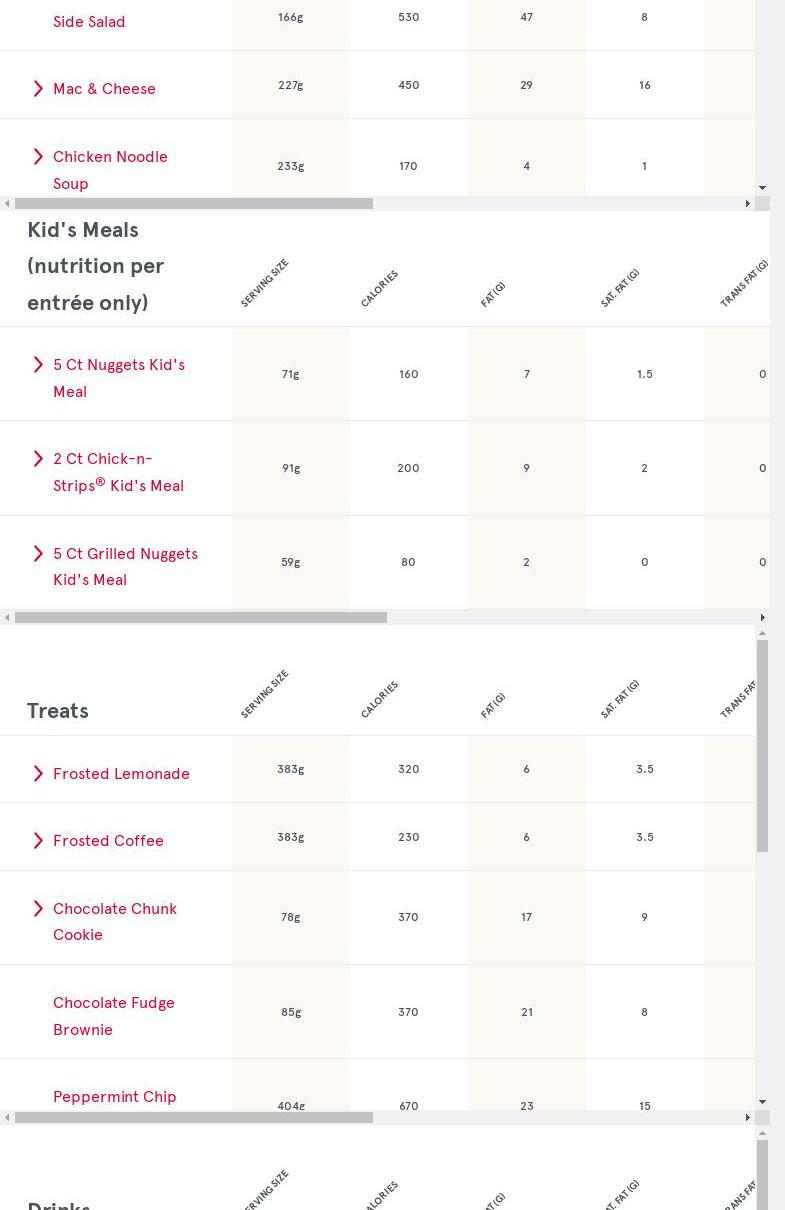
Task: Expand the Mac & Cheese row chevron
Action: pos(38,89)
